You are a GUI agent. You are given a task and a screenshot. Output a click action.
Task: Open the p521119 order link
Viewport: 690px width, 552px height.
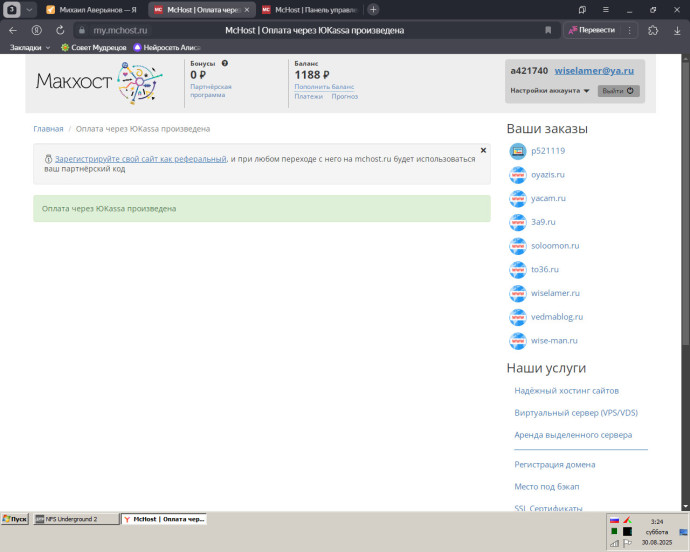[548, 151]
